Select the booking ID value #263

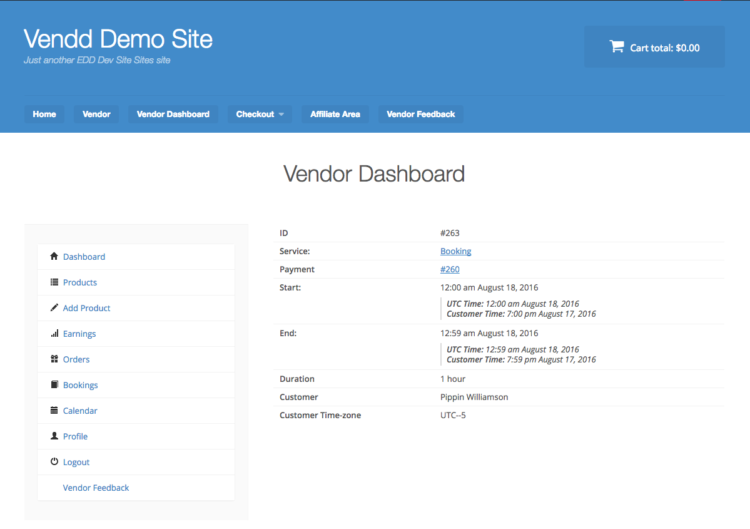(450, 233)
